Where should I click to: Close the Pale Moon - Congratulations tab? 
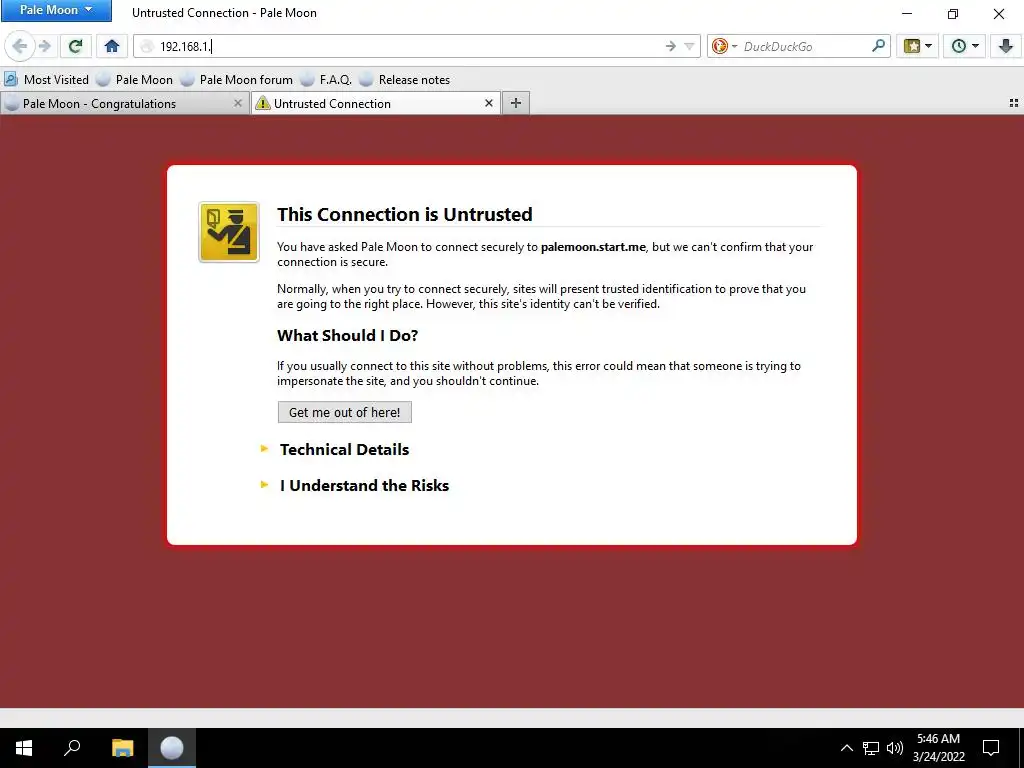pos(238,103)
